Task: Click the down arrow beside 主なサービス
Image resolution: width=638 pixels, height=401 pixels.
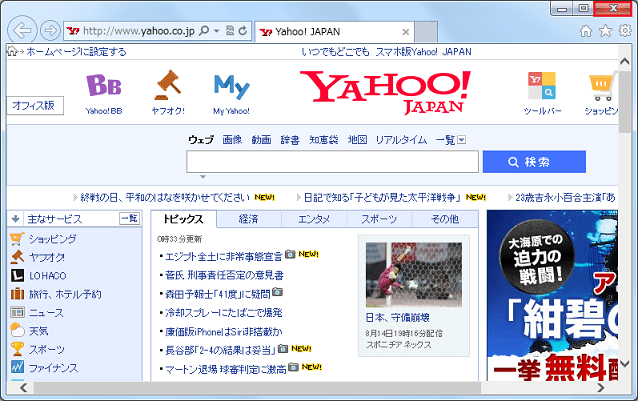Action: 15,219
